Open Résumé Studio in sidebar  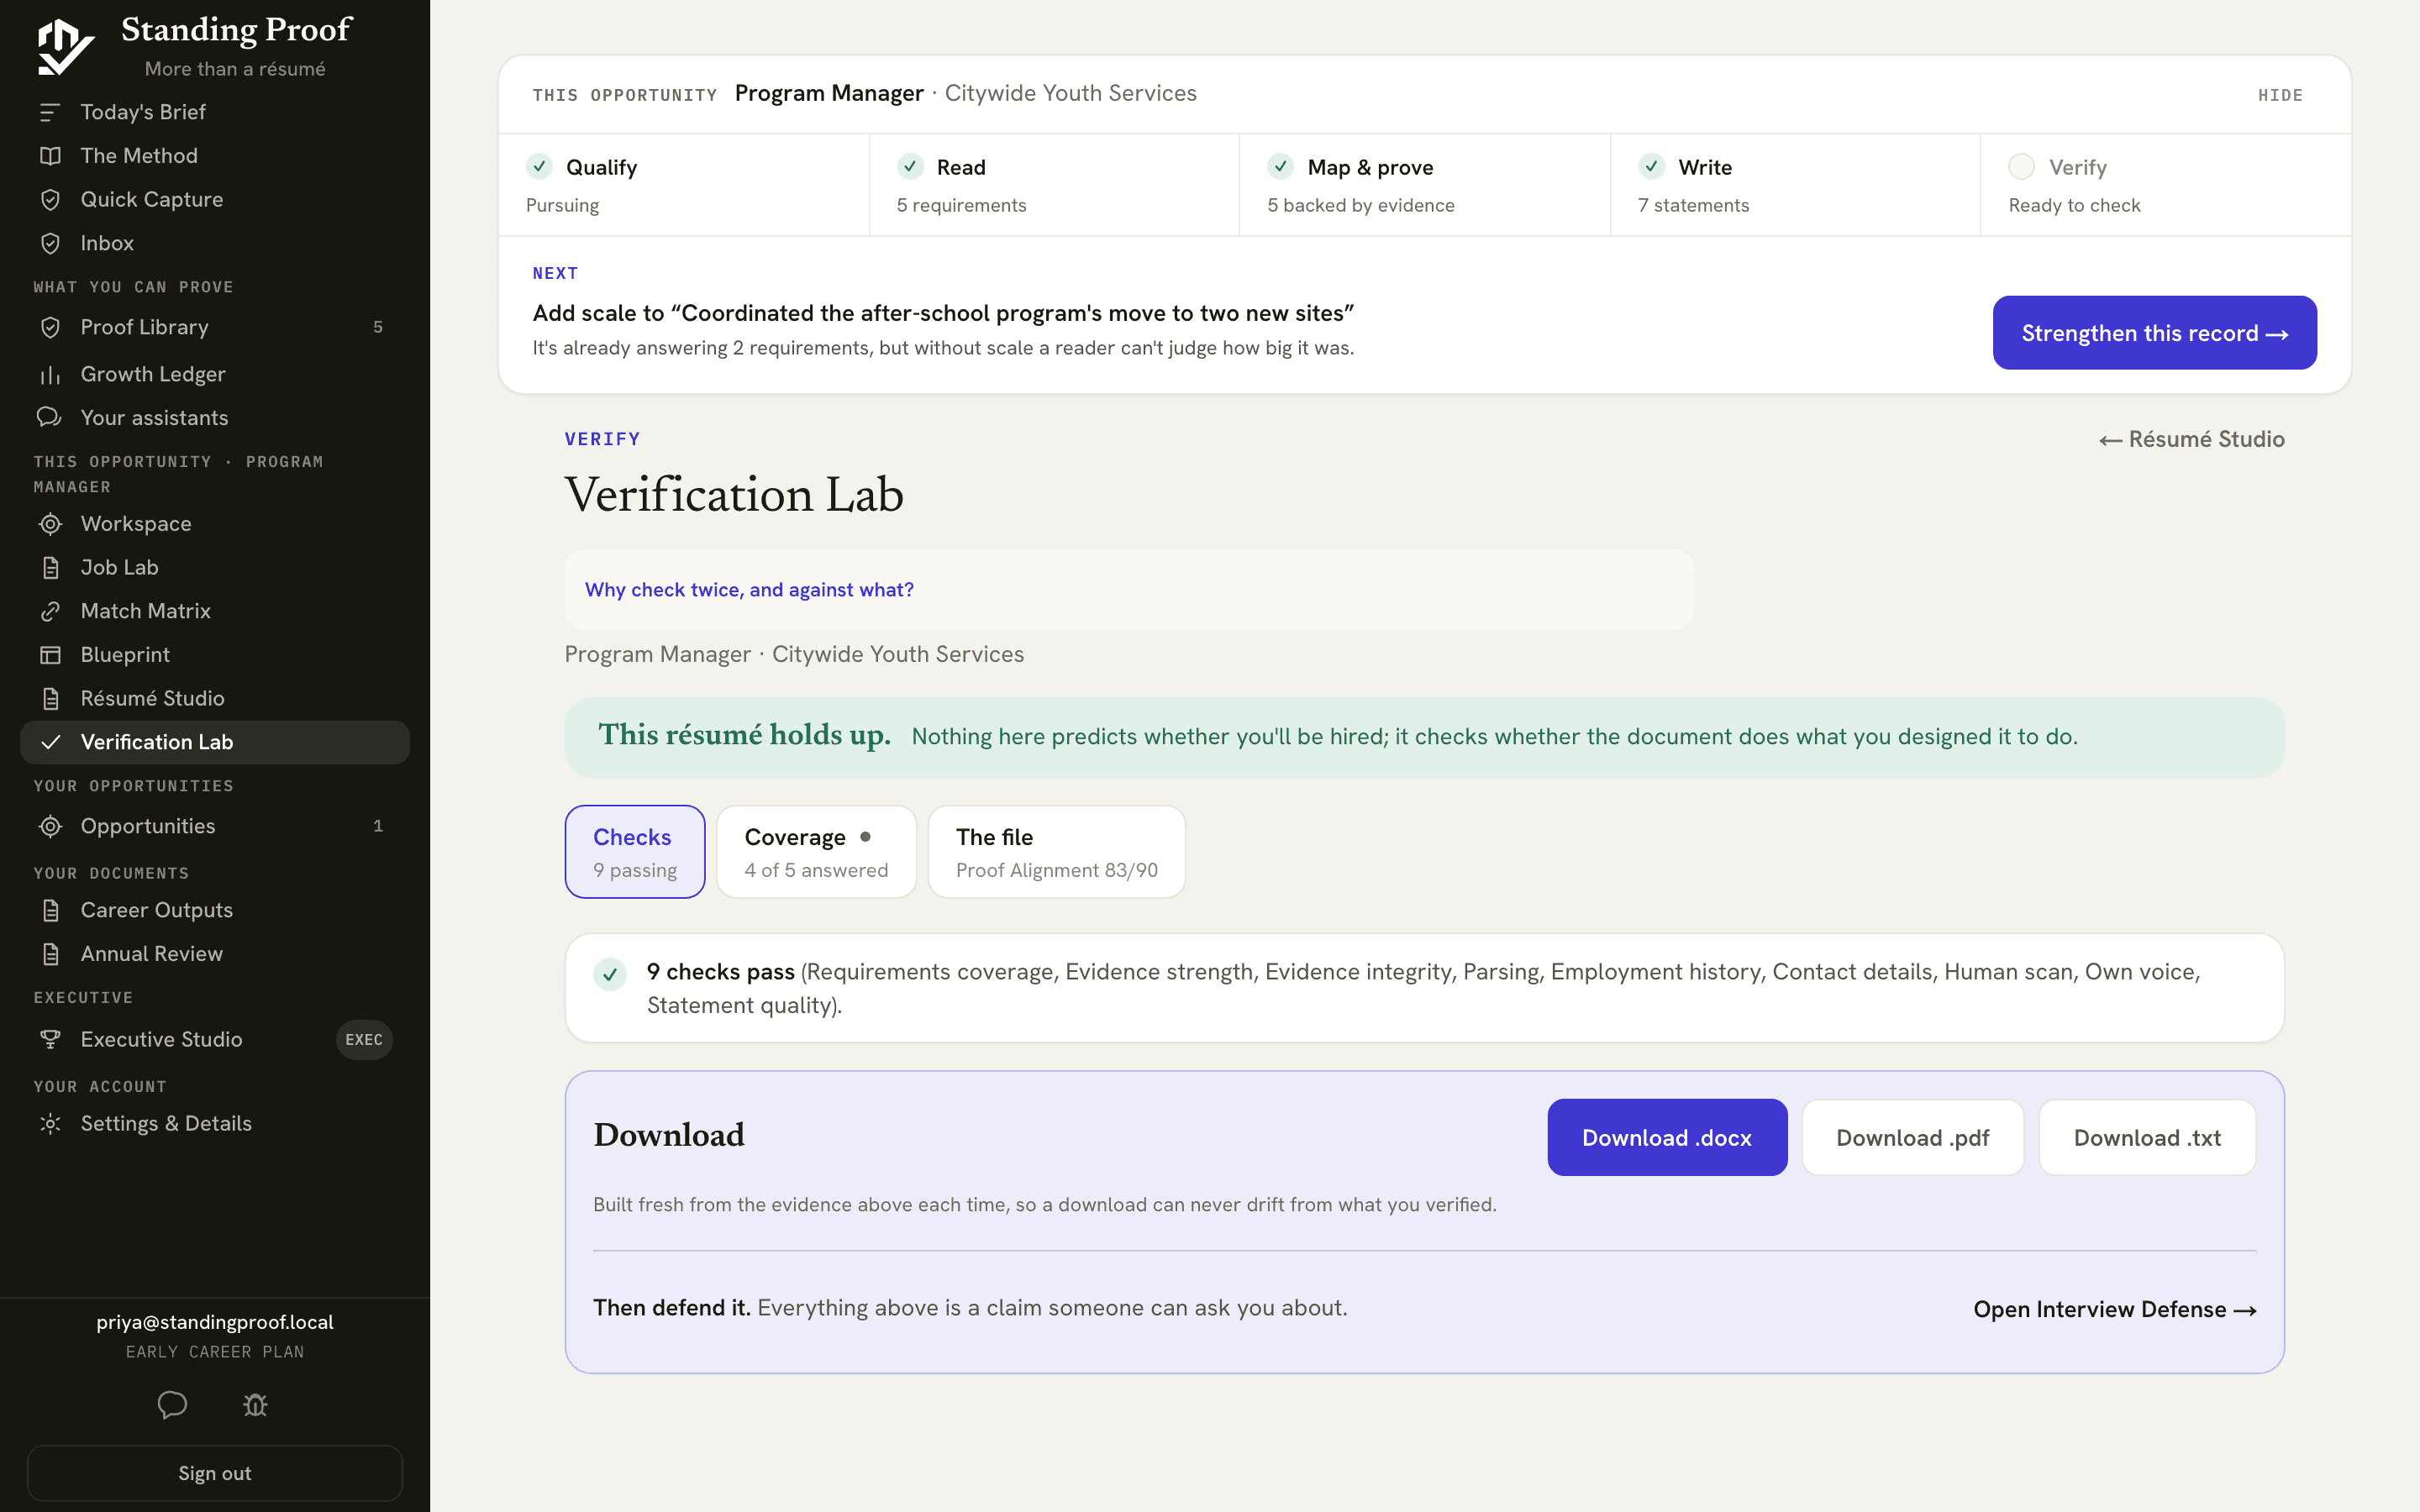[x=214, y=698]
